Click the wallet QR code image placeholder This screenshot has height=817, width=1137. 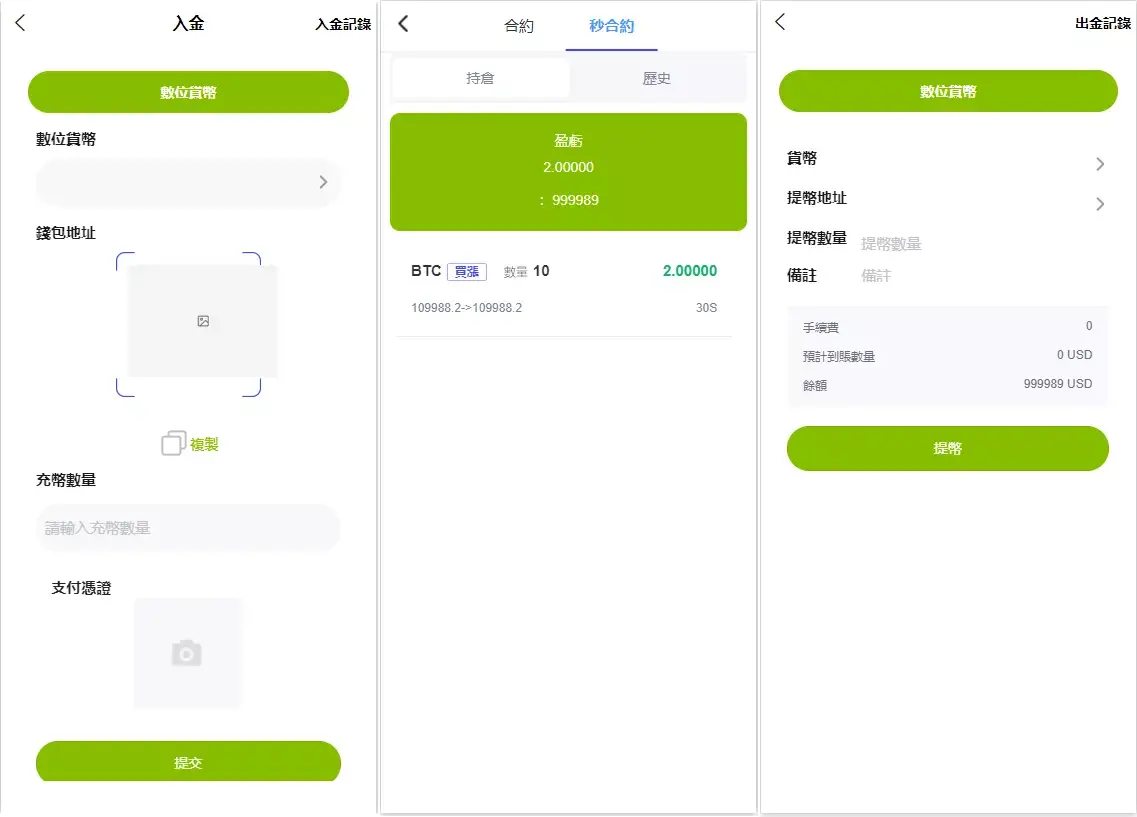(202, 321)
